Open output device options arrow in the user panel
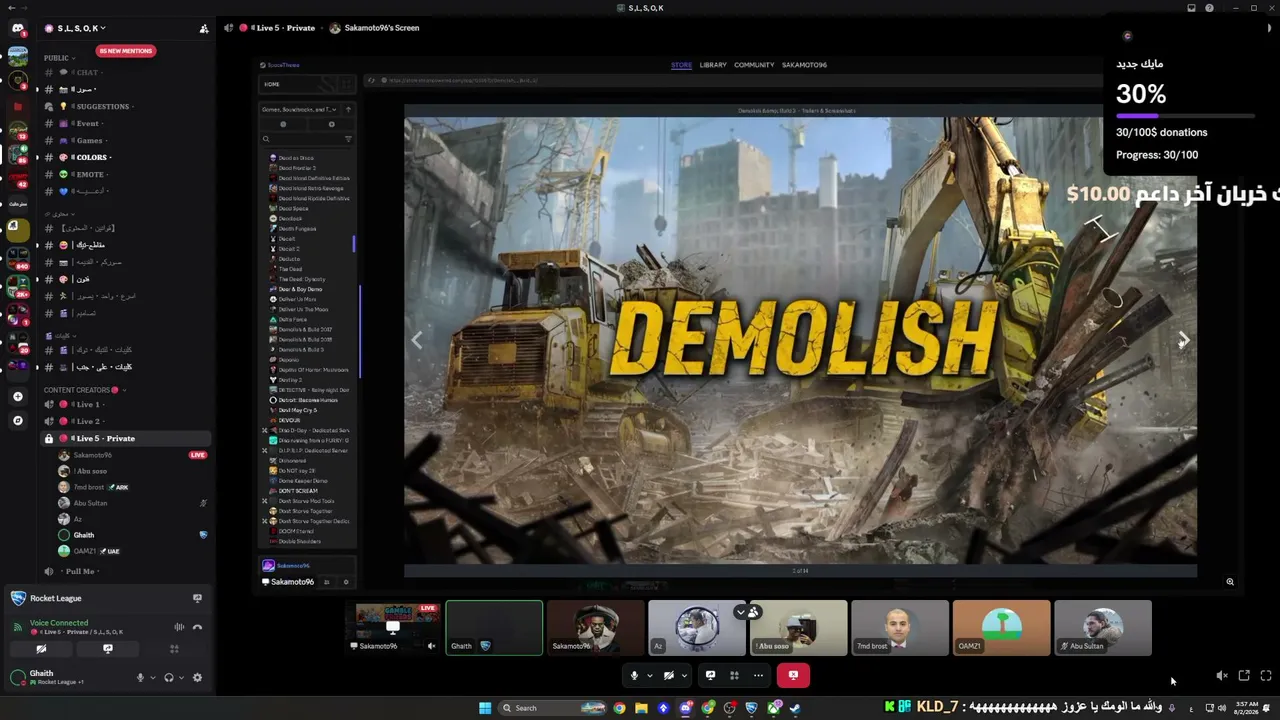This screenshot has width=1280, height=720. click(181, 677)
